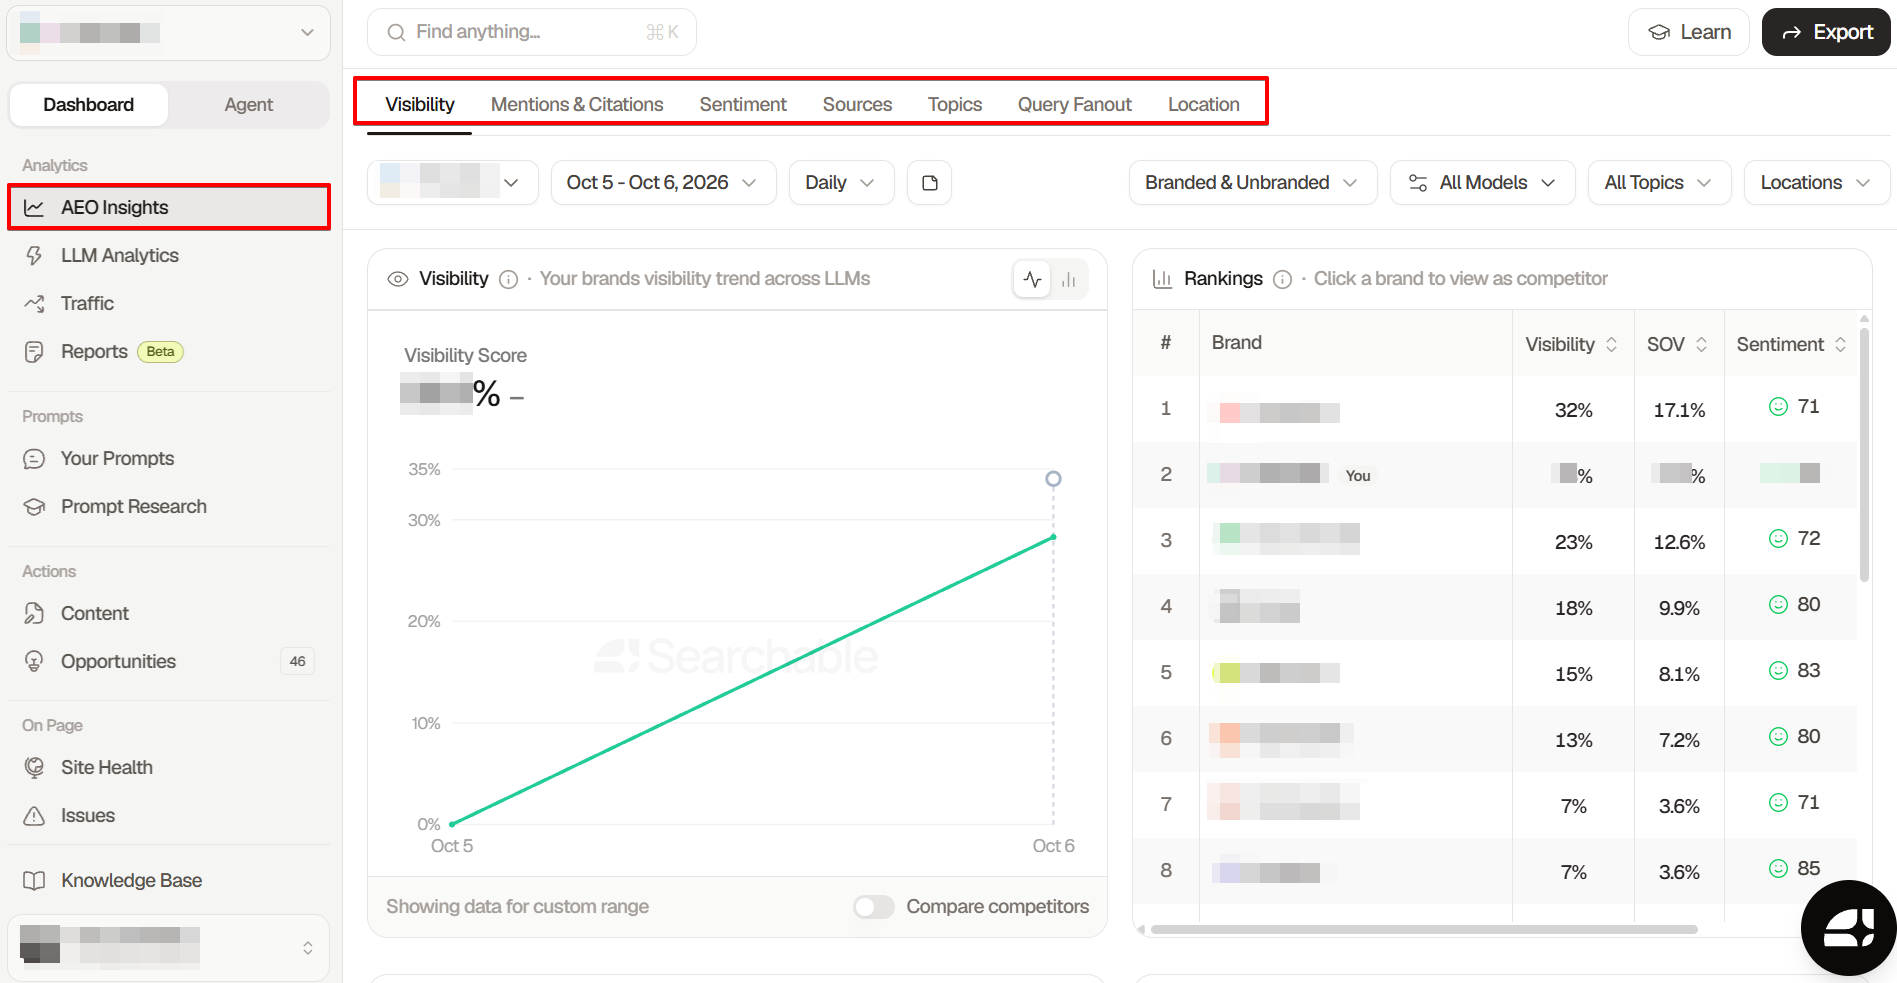Open the Daily interval dropdown
Image resolution: width=1897 pixels, height=983 pixels.
coord(841,183)
